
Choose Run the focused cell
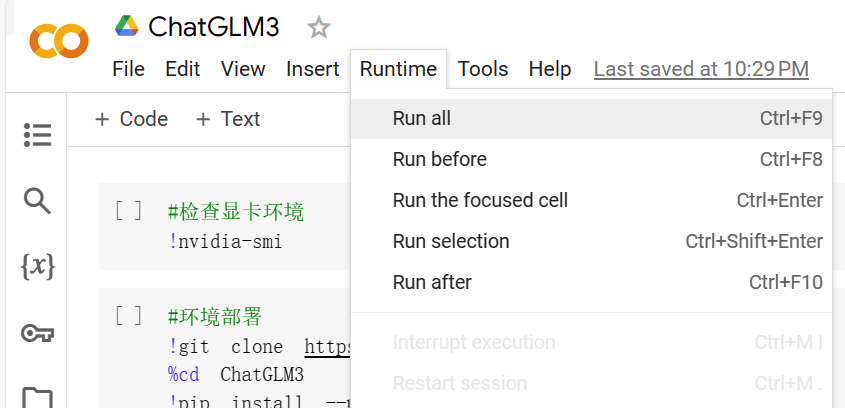point(592,200)
